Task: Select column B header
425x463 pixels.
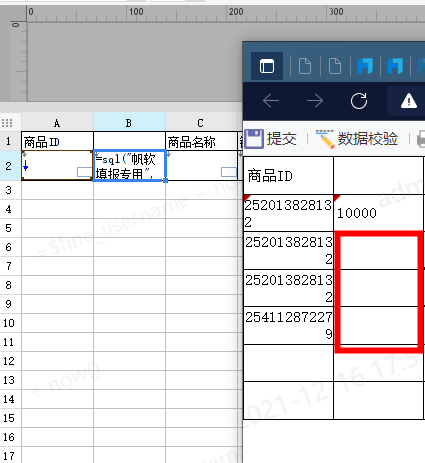Action: [x=129, y=123]
